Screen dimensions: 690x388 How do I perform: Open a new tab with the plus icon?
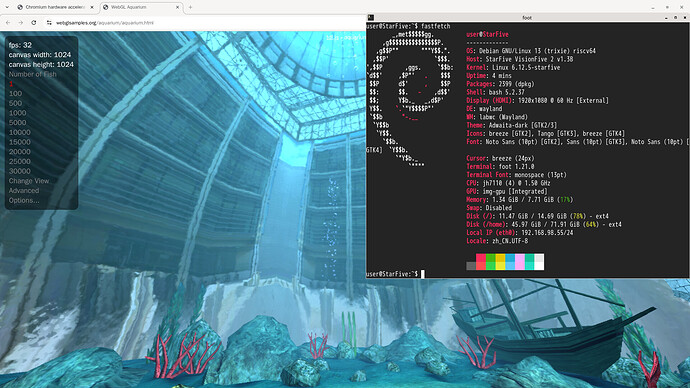(x=190, y=7)
